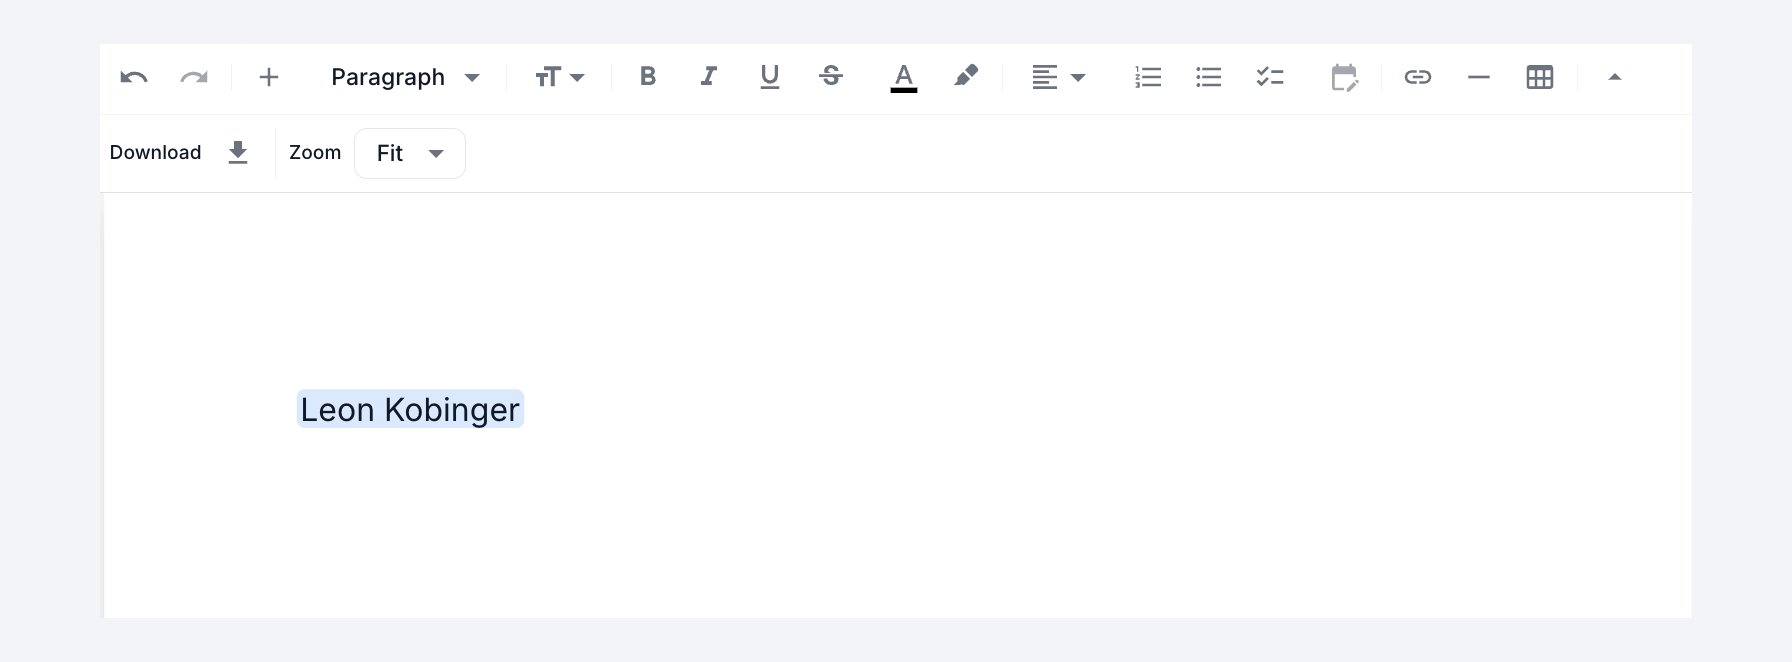1792x662 pixels.
Task: Click the plus insert icon
Action: (x=269, y=77)
